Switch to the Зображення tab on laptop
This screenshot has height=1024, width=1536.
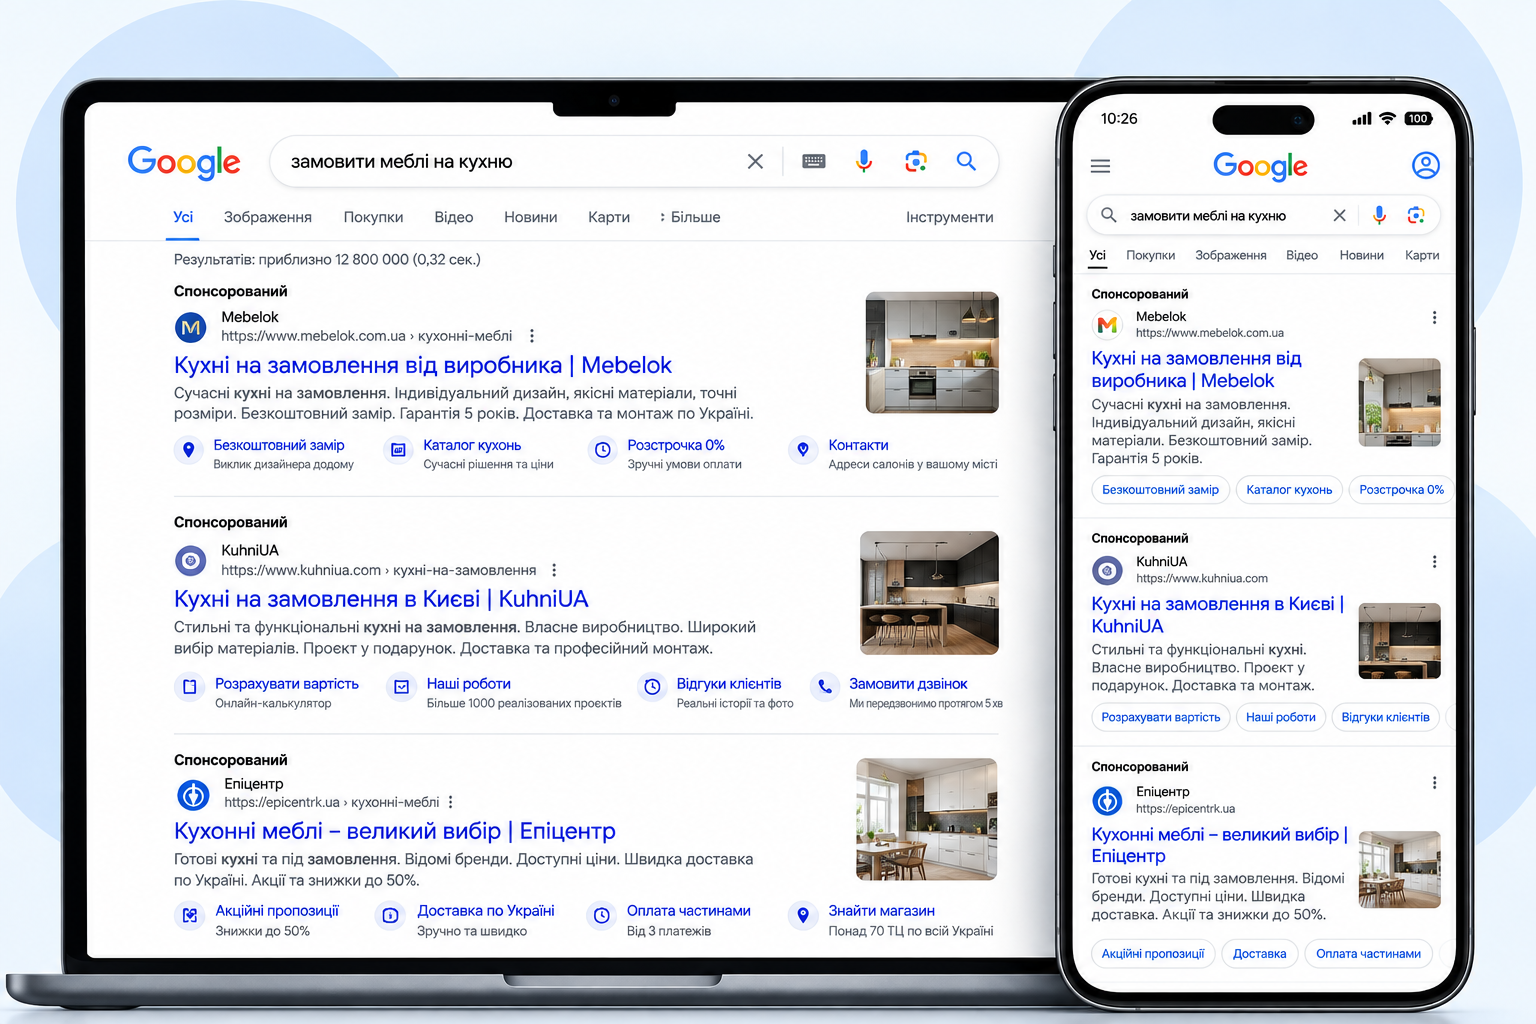(268, 217)
